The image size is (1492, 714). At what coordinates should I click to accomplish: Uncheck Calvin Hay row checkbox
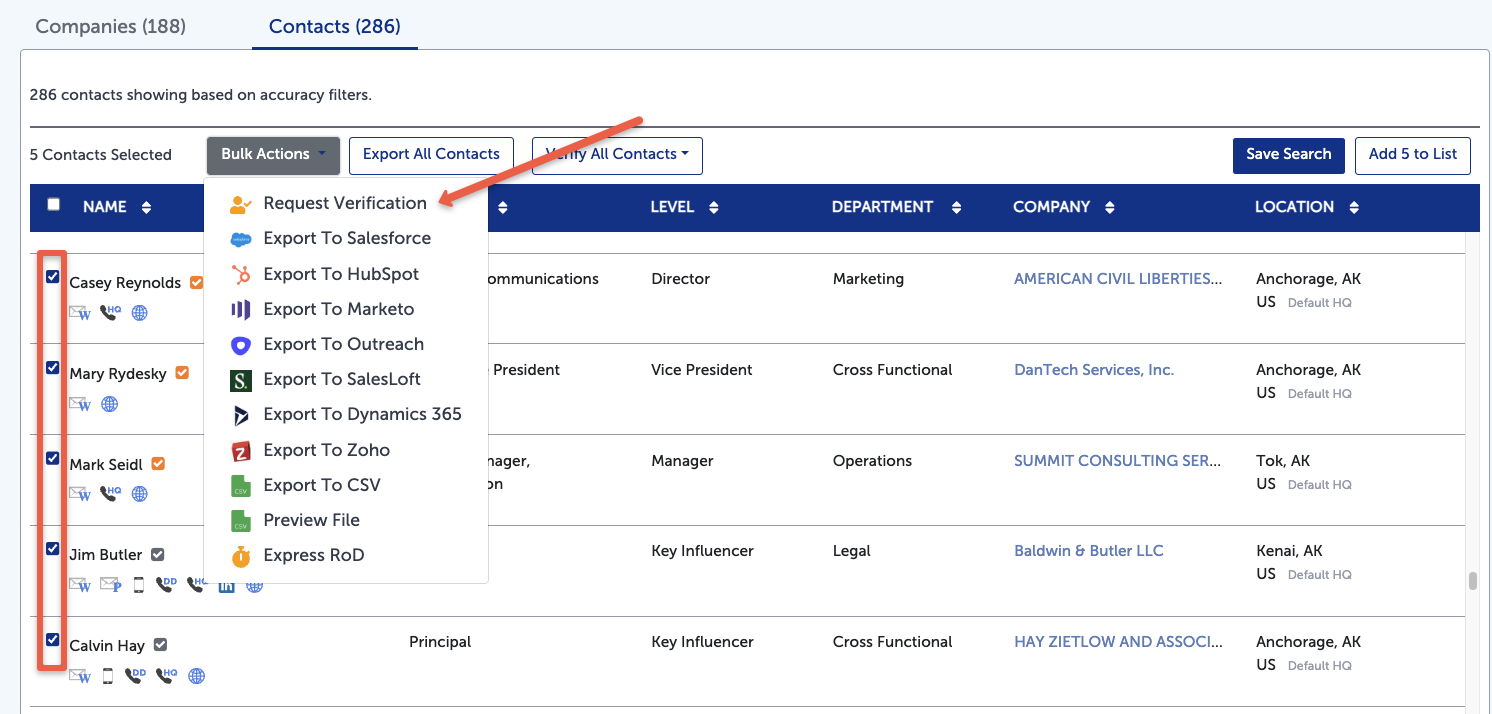point(53,639)
